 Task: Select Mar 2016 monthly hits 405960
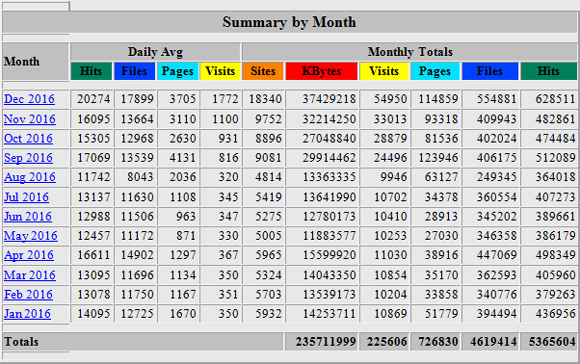(555, 275)
